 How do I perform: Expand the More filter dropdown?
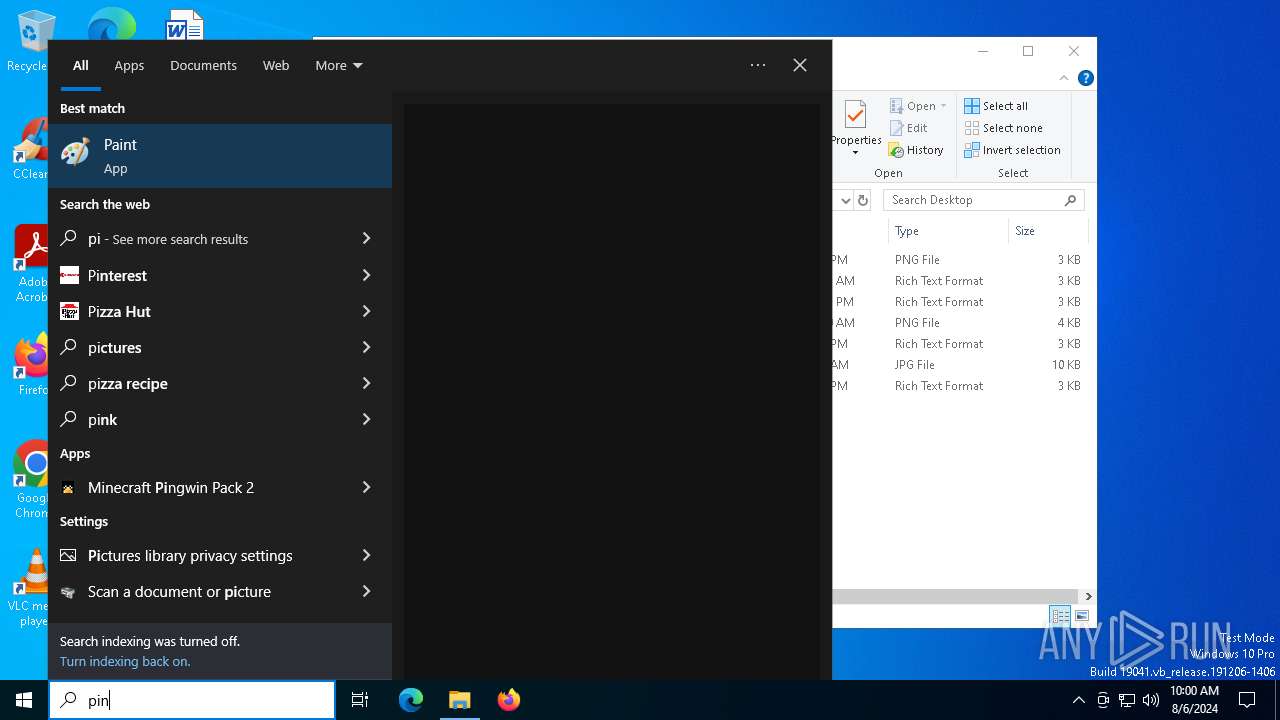tap(338, 66)
